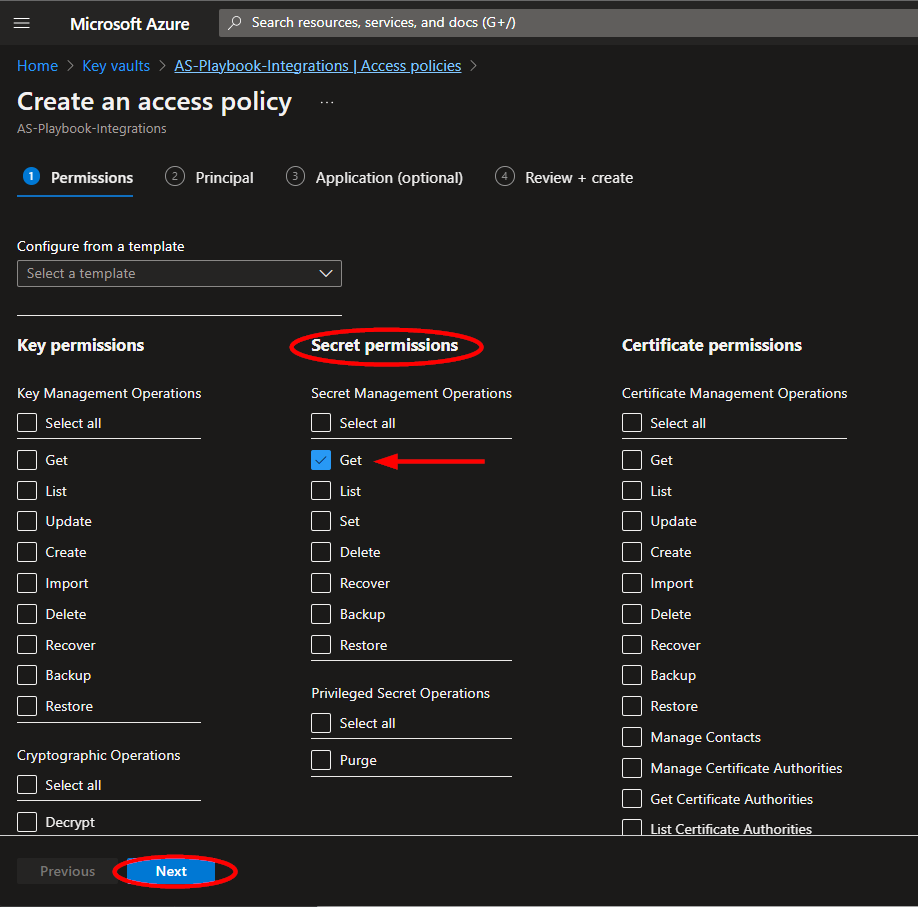Enable Get under Certificate permissions
Image resolution: width=918 pixels, height=907 pixels.
click(632, 460)
